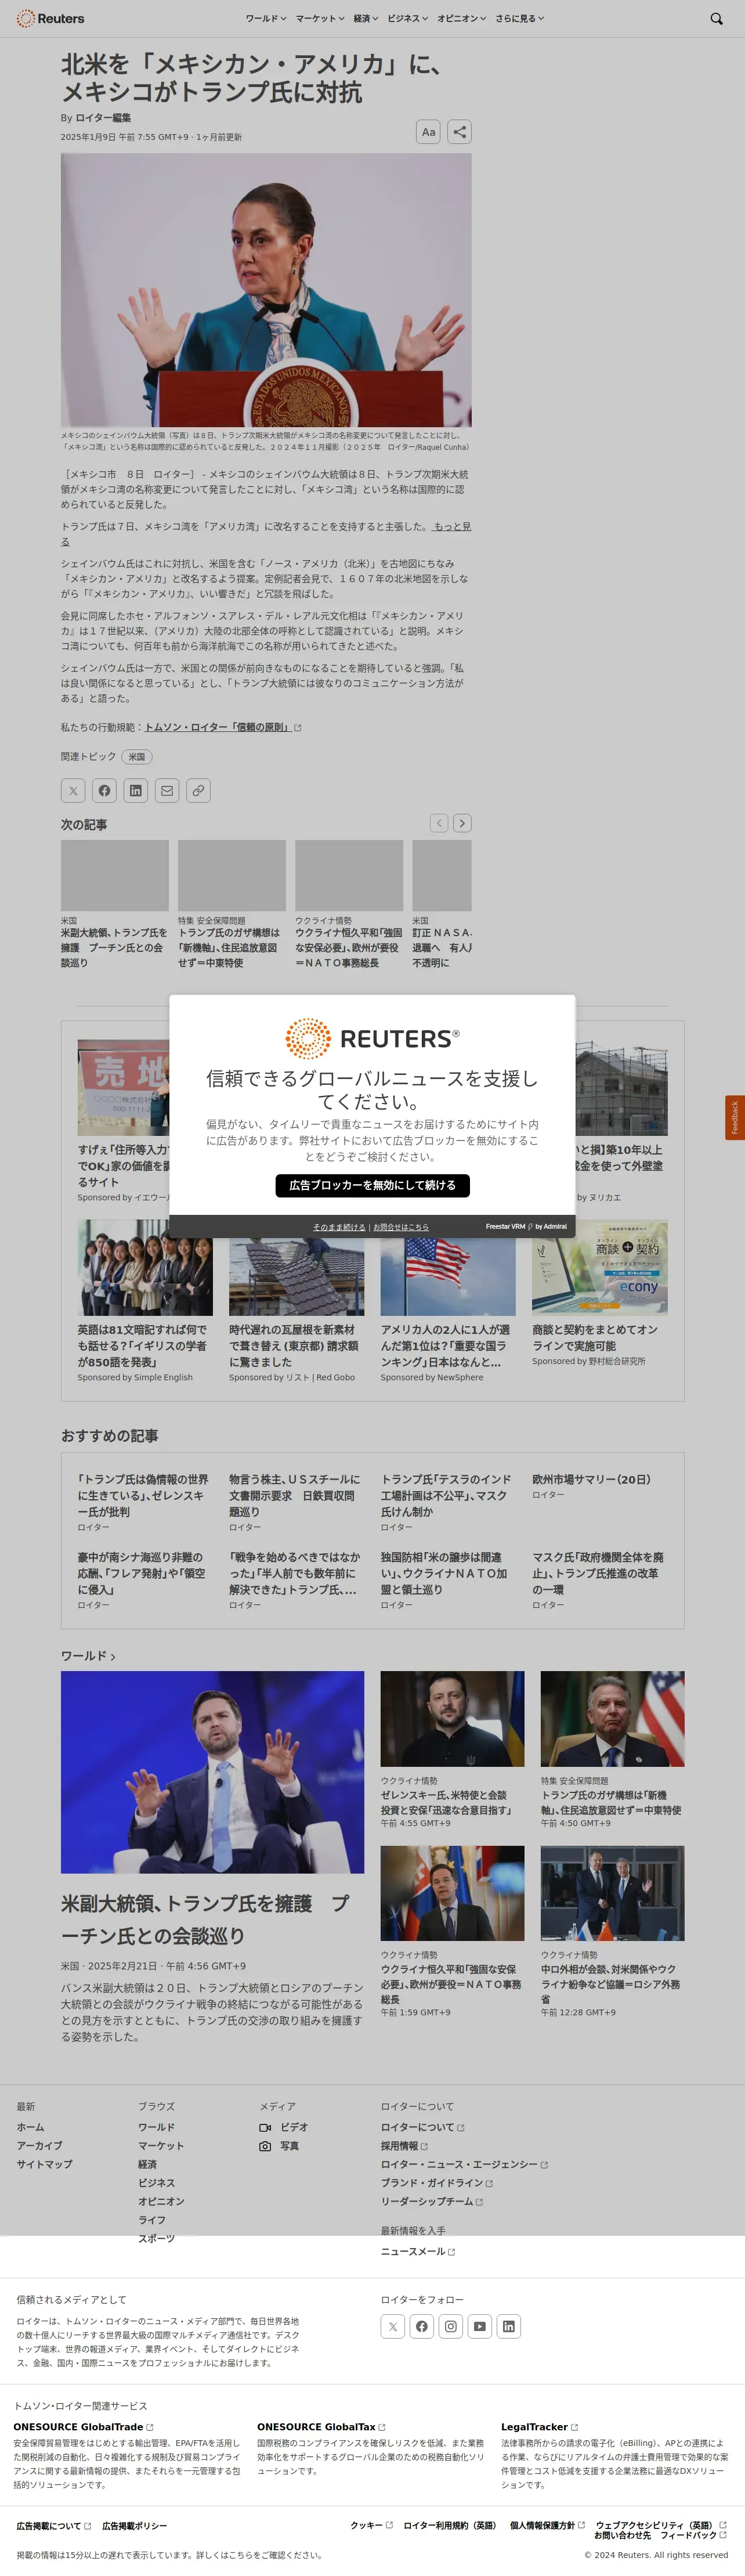The height and width of the screenshot is (2576, 745).
Task: Click そのまま続ける link in popup
Action: [339, 1227]
